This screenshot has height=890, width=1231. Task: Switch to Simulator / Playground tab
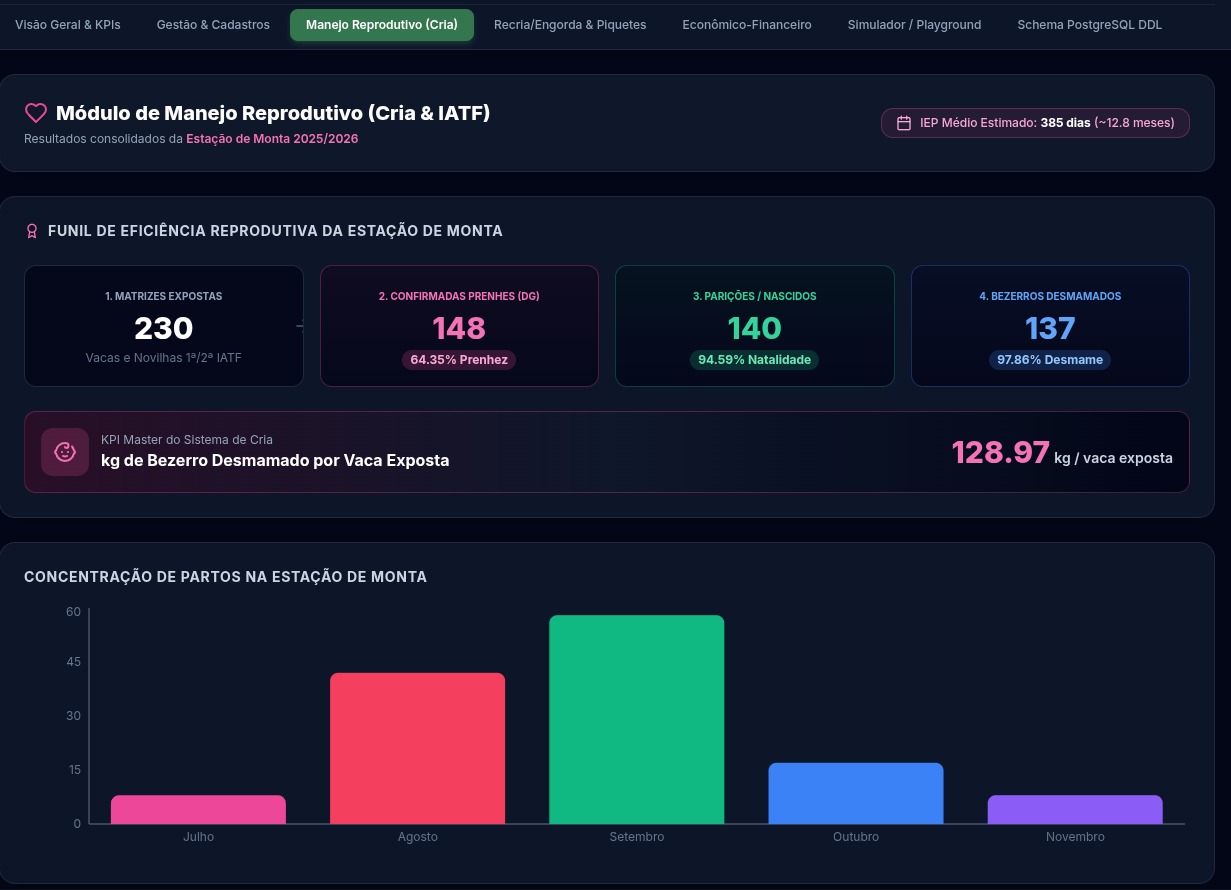point(914,25)
